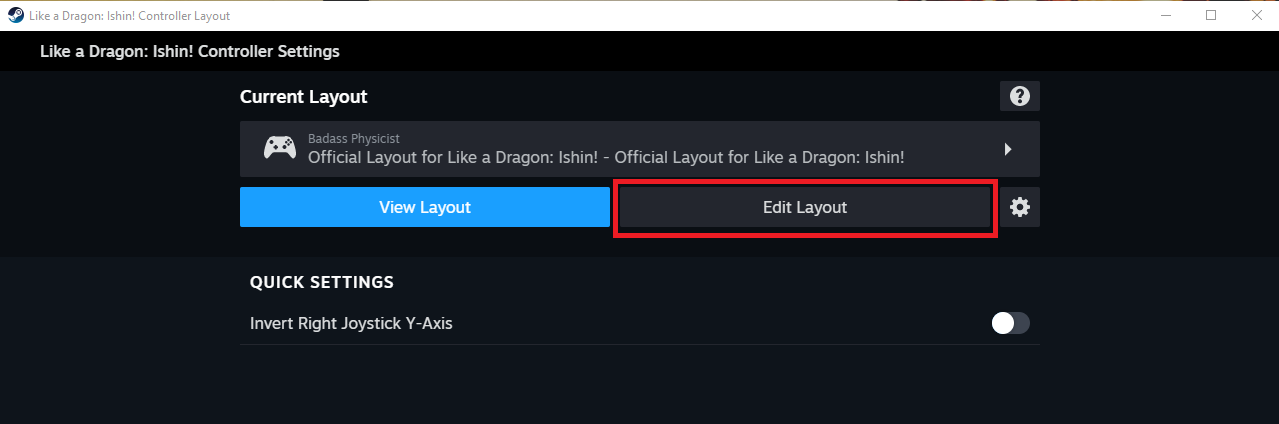Viewport: 1279px width, 424px height.
Task: Click the Badass Physicist author name
Action: tap(354, 138)
